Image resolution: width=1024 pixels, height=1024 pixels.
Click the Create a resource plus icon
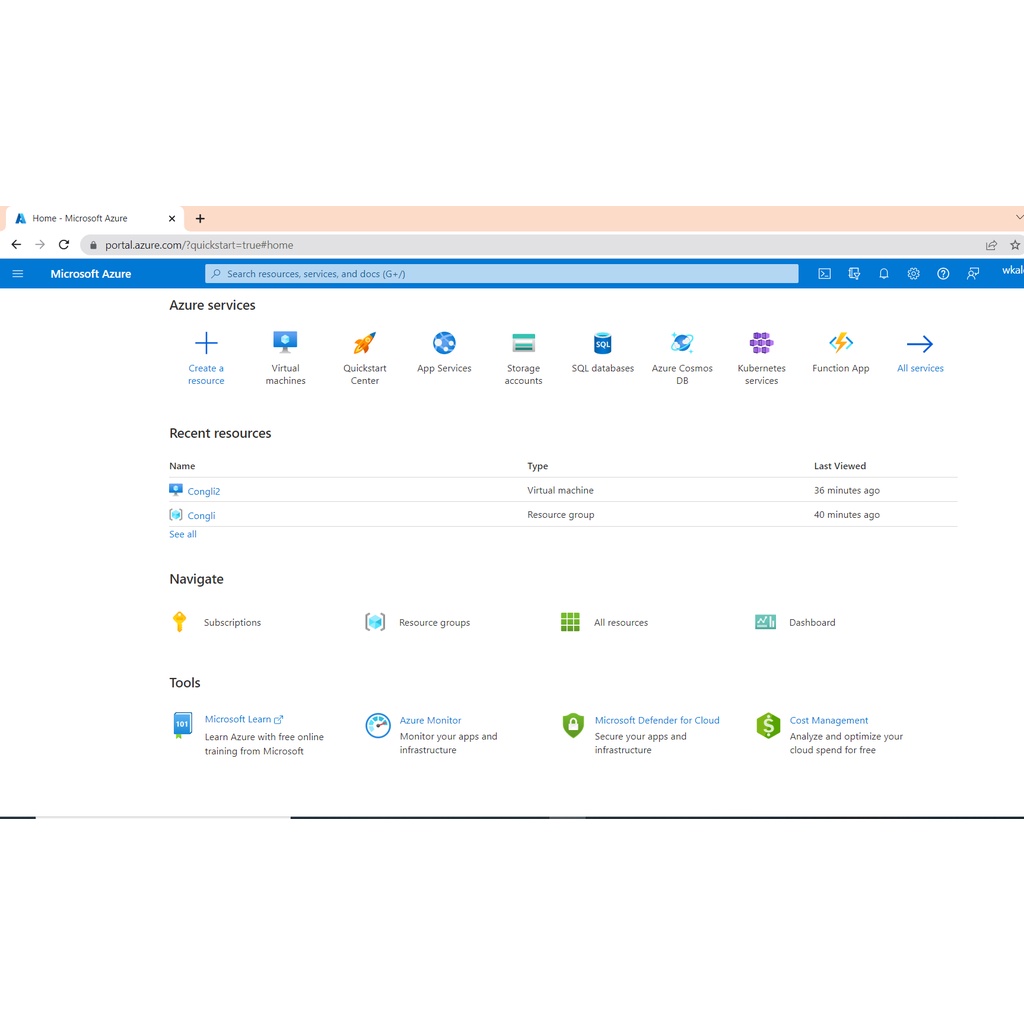[206, 343]
